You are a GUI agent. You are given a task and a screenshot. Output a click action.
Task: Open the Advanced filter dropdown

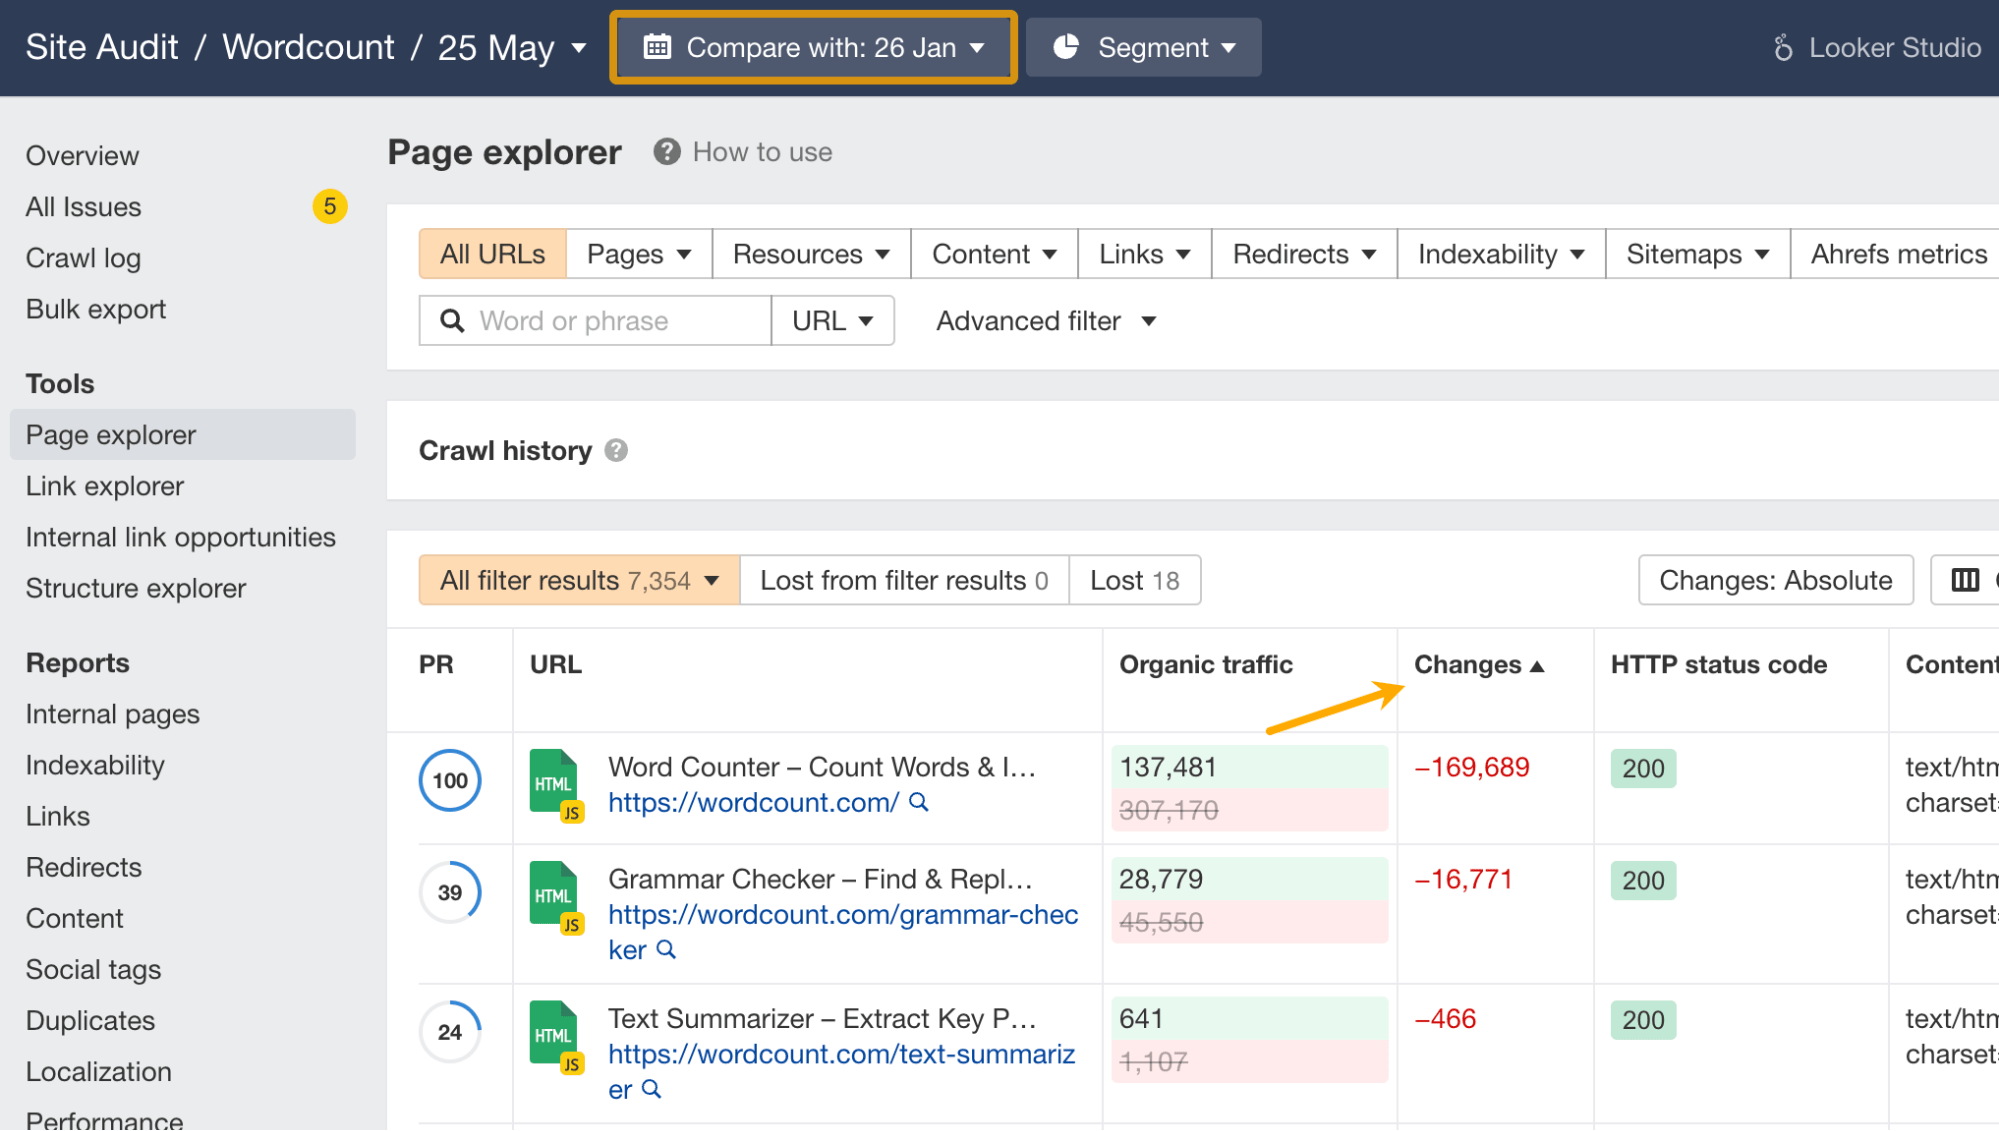[x=1044, y=320]
